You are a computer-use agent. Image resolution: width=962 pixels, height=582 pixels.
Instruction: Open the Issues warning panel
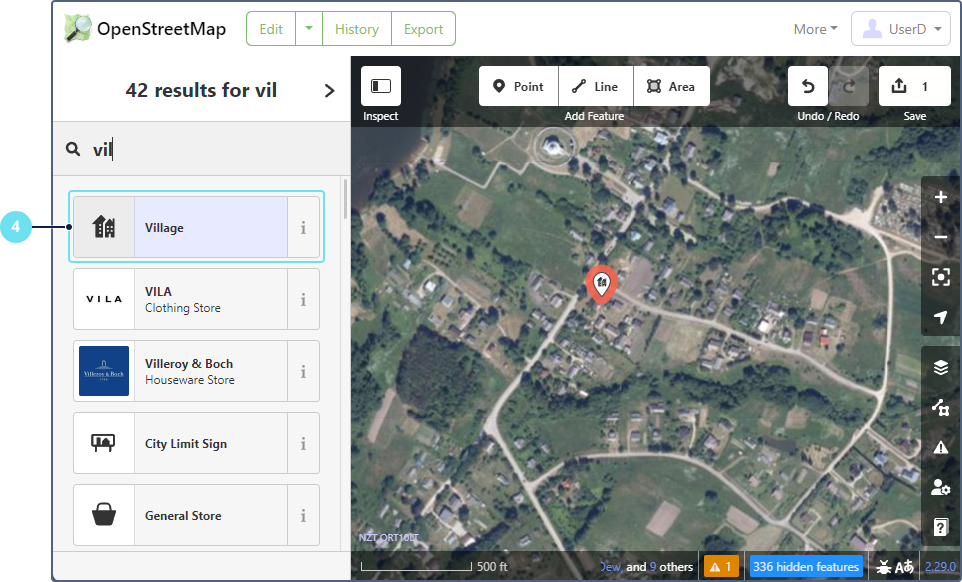940,447
